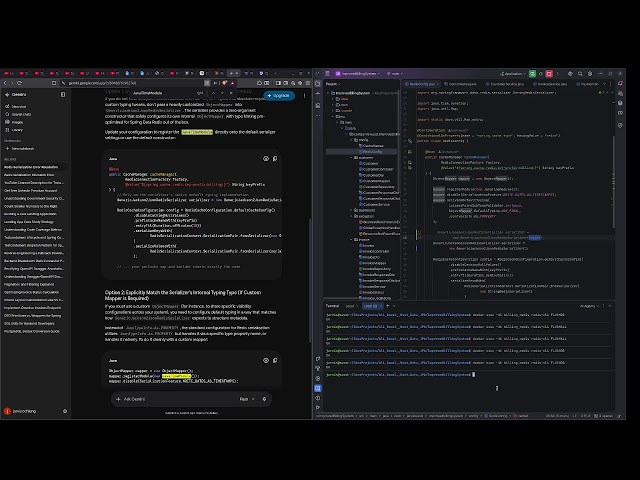Open recent chat 'SQL Drills for Backend Developers'
The height and width of the screenshot is (480, 640).
(29, 324)
